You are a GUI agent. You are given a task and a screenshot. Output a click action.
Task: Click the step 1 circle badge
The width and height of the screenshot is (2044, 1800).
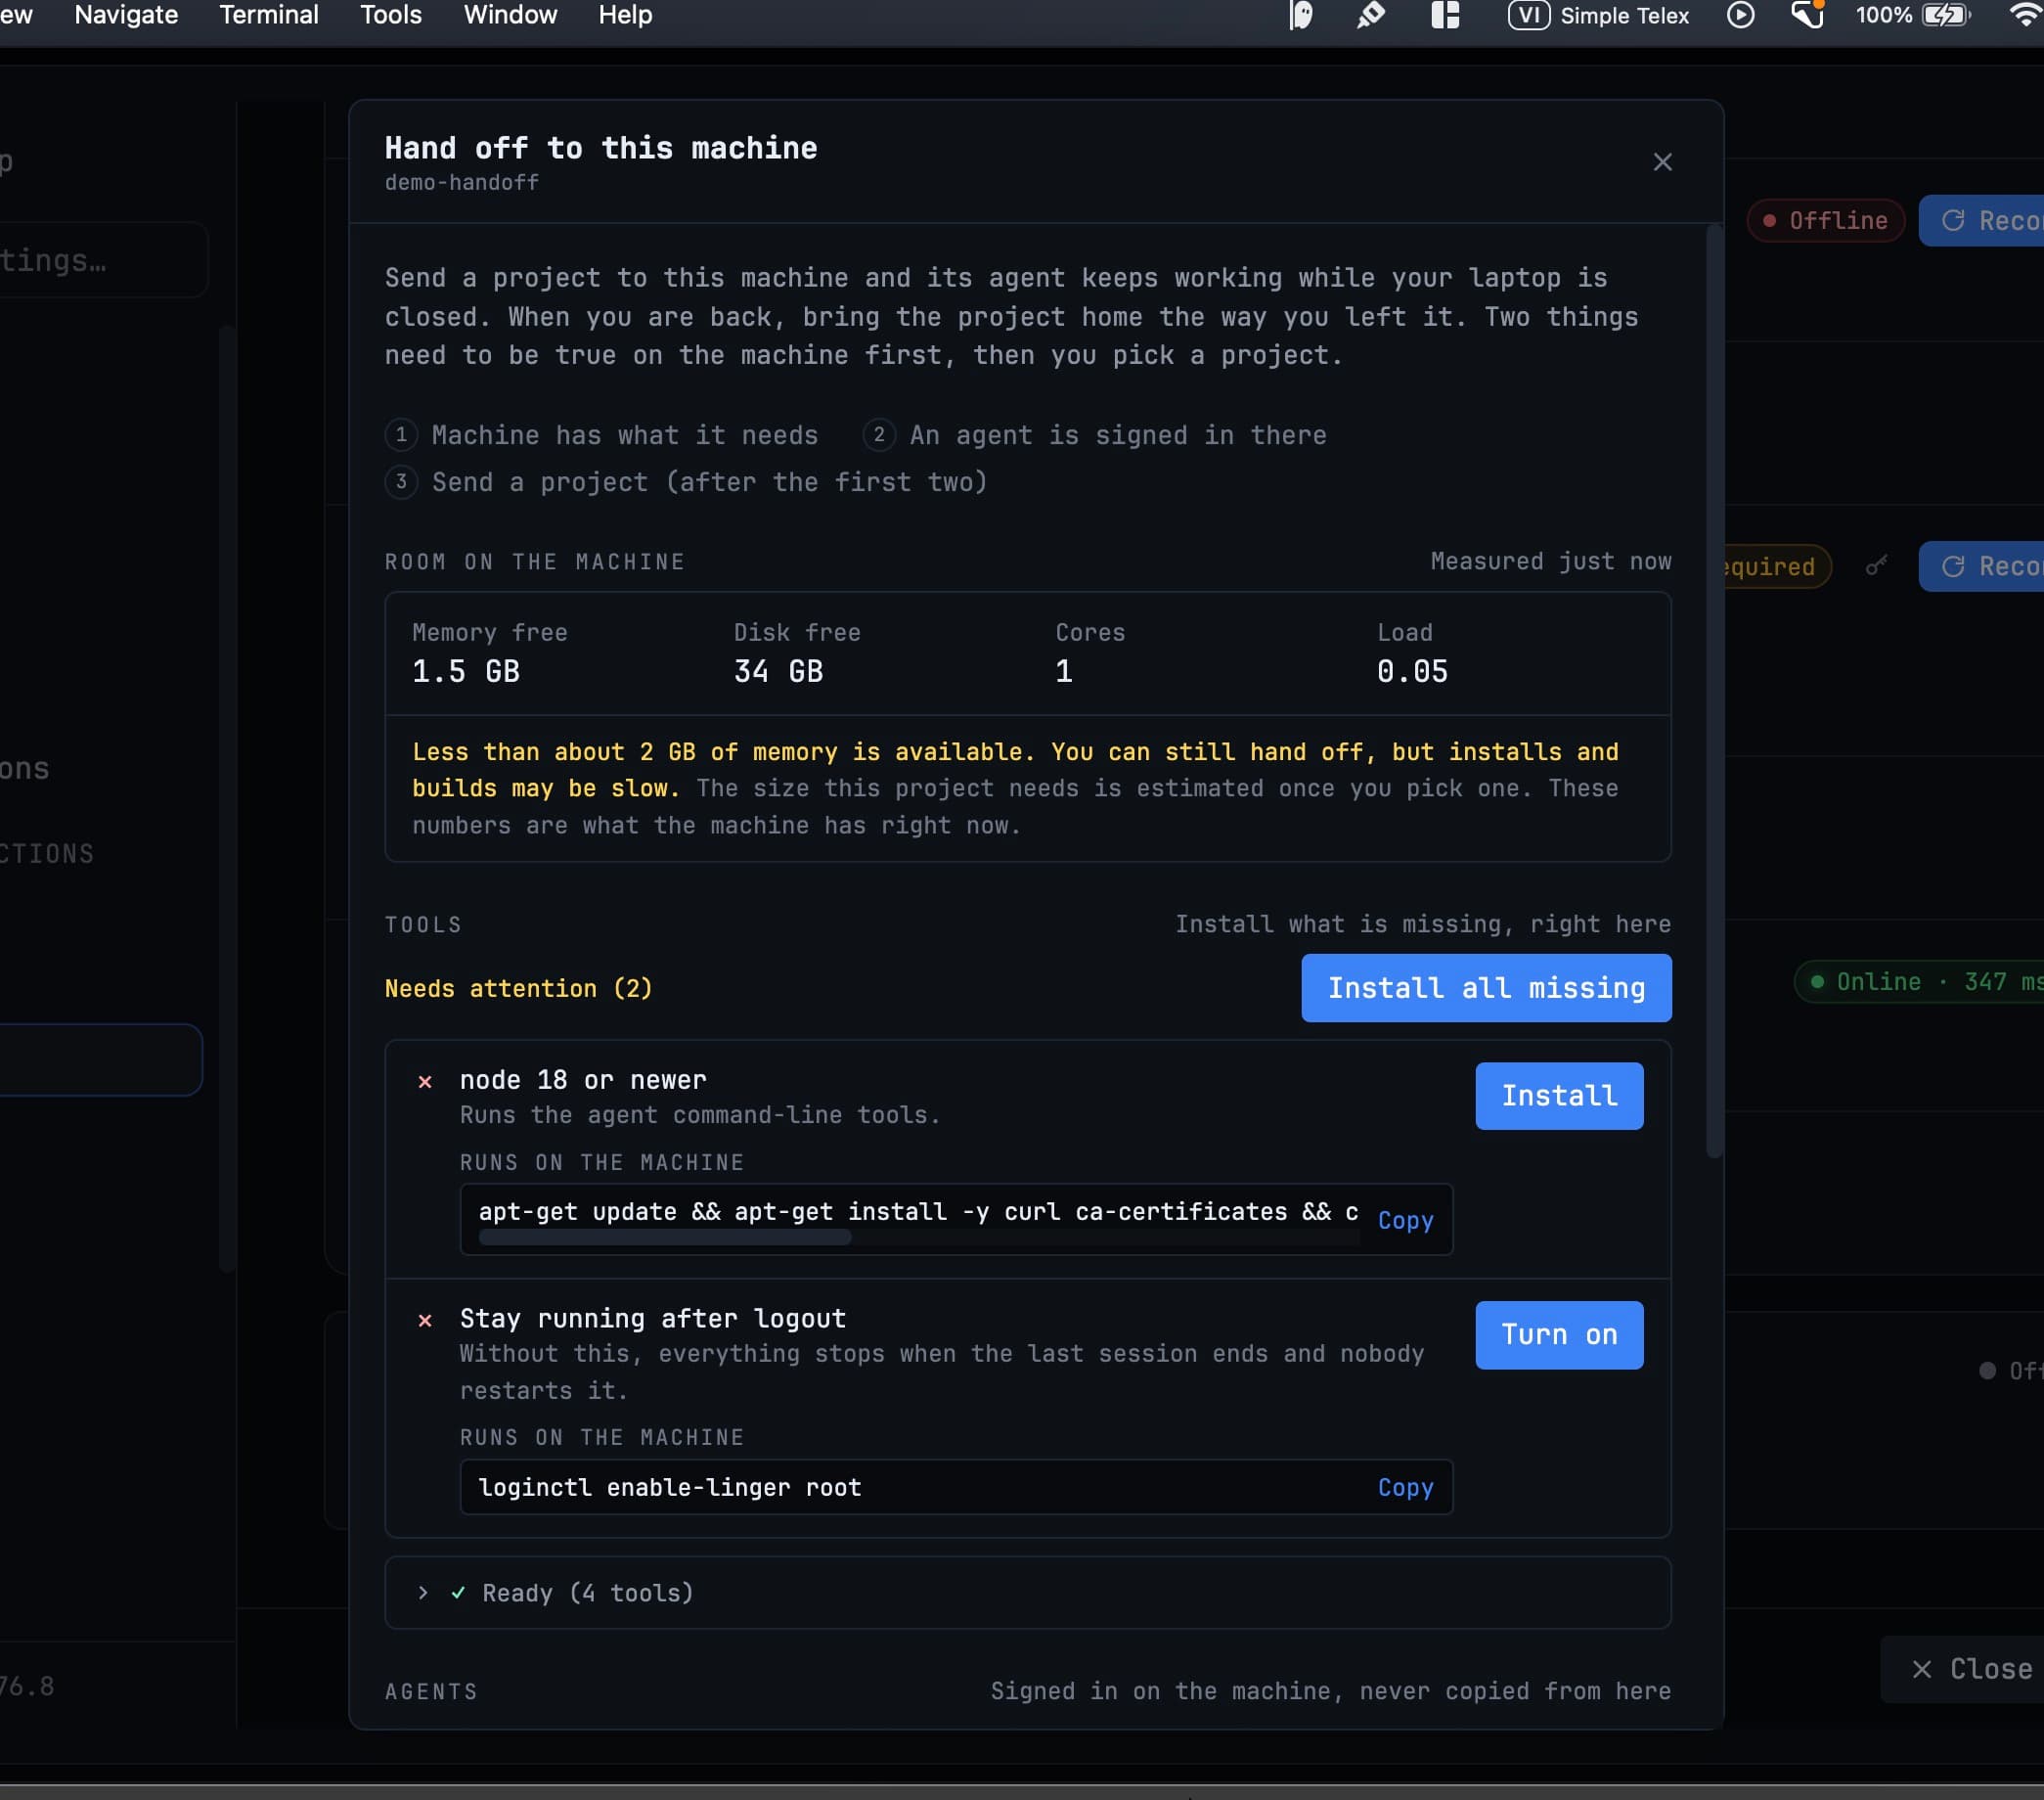pos(401,434)
